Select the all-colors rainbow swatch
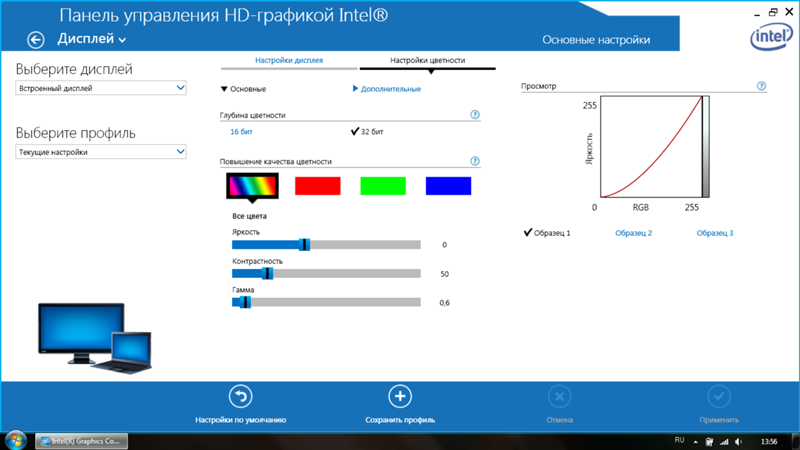Screen dimensions: 800x450 click(x=252, y=186)
